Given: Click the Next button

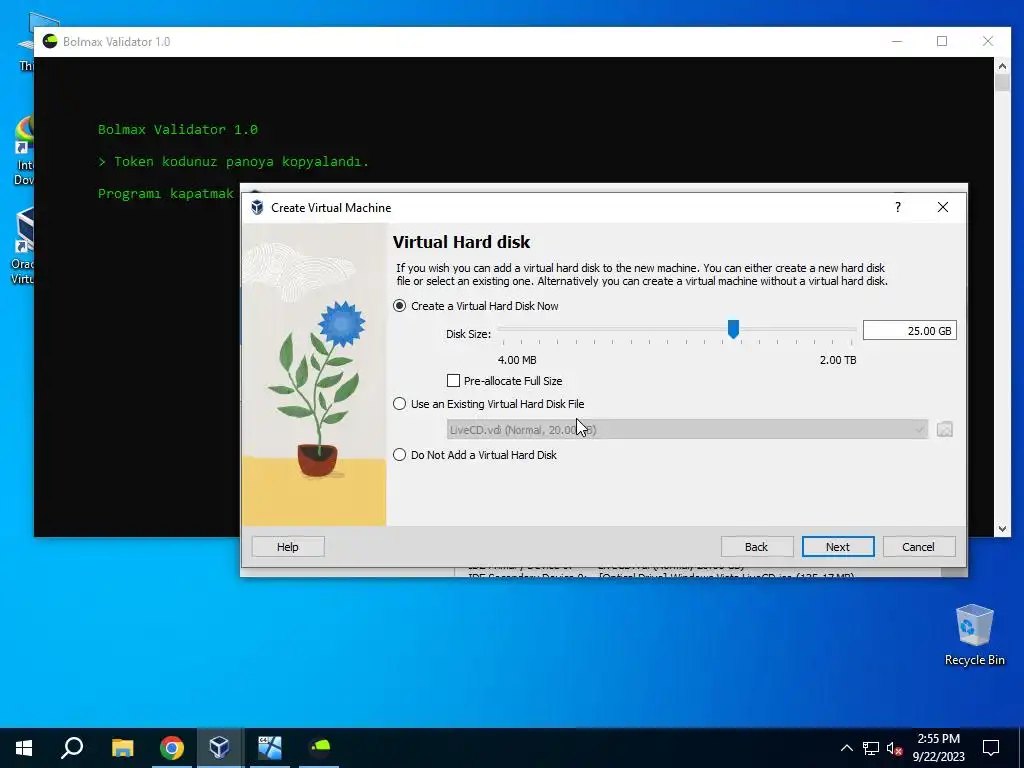Looking at the screenshot, I should click(x=838, y=547).
